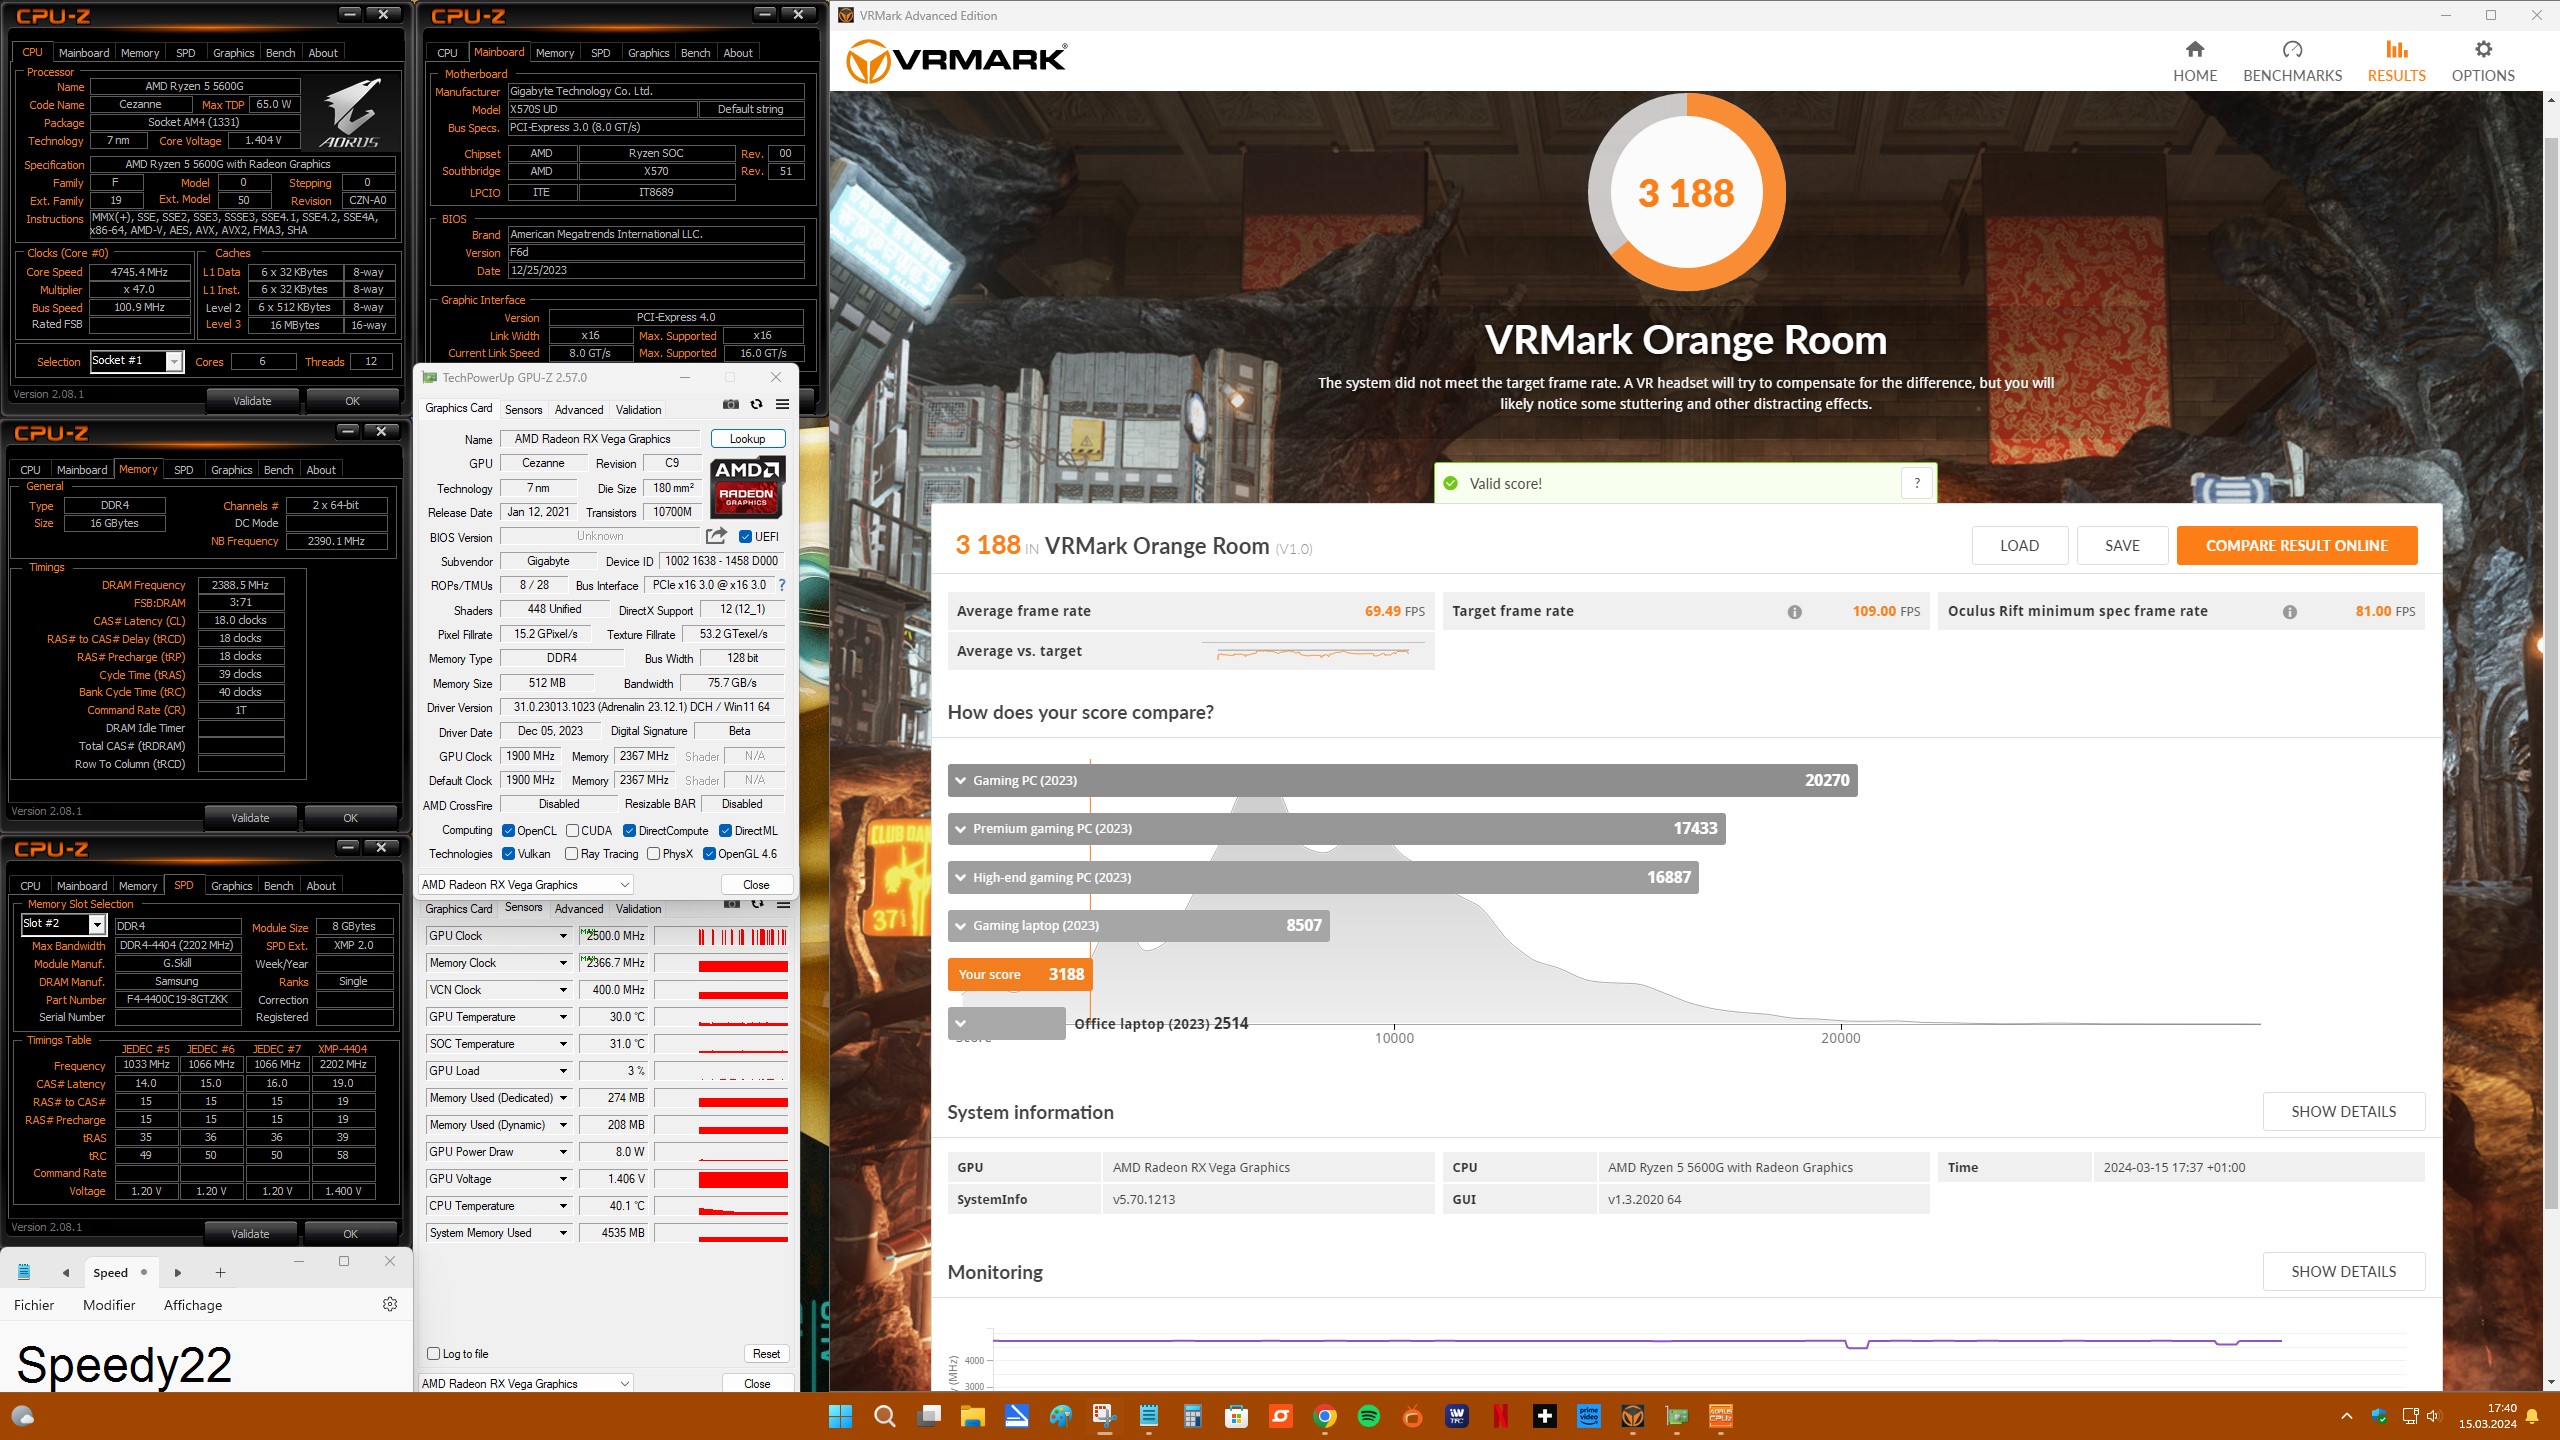Open GPU Temperature sensor dropdown
The height and width of the screenshot is (1440, 2560).
pyautogui.click(x=563, y=1017)
